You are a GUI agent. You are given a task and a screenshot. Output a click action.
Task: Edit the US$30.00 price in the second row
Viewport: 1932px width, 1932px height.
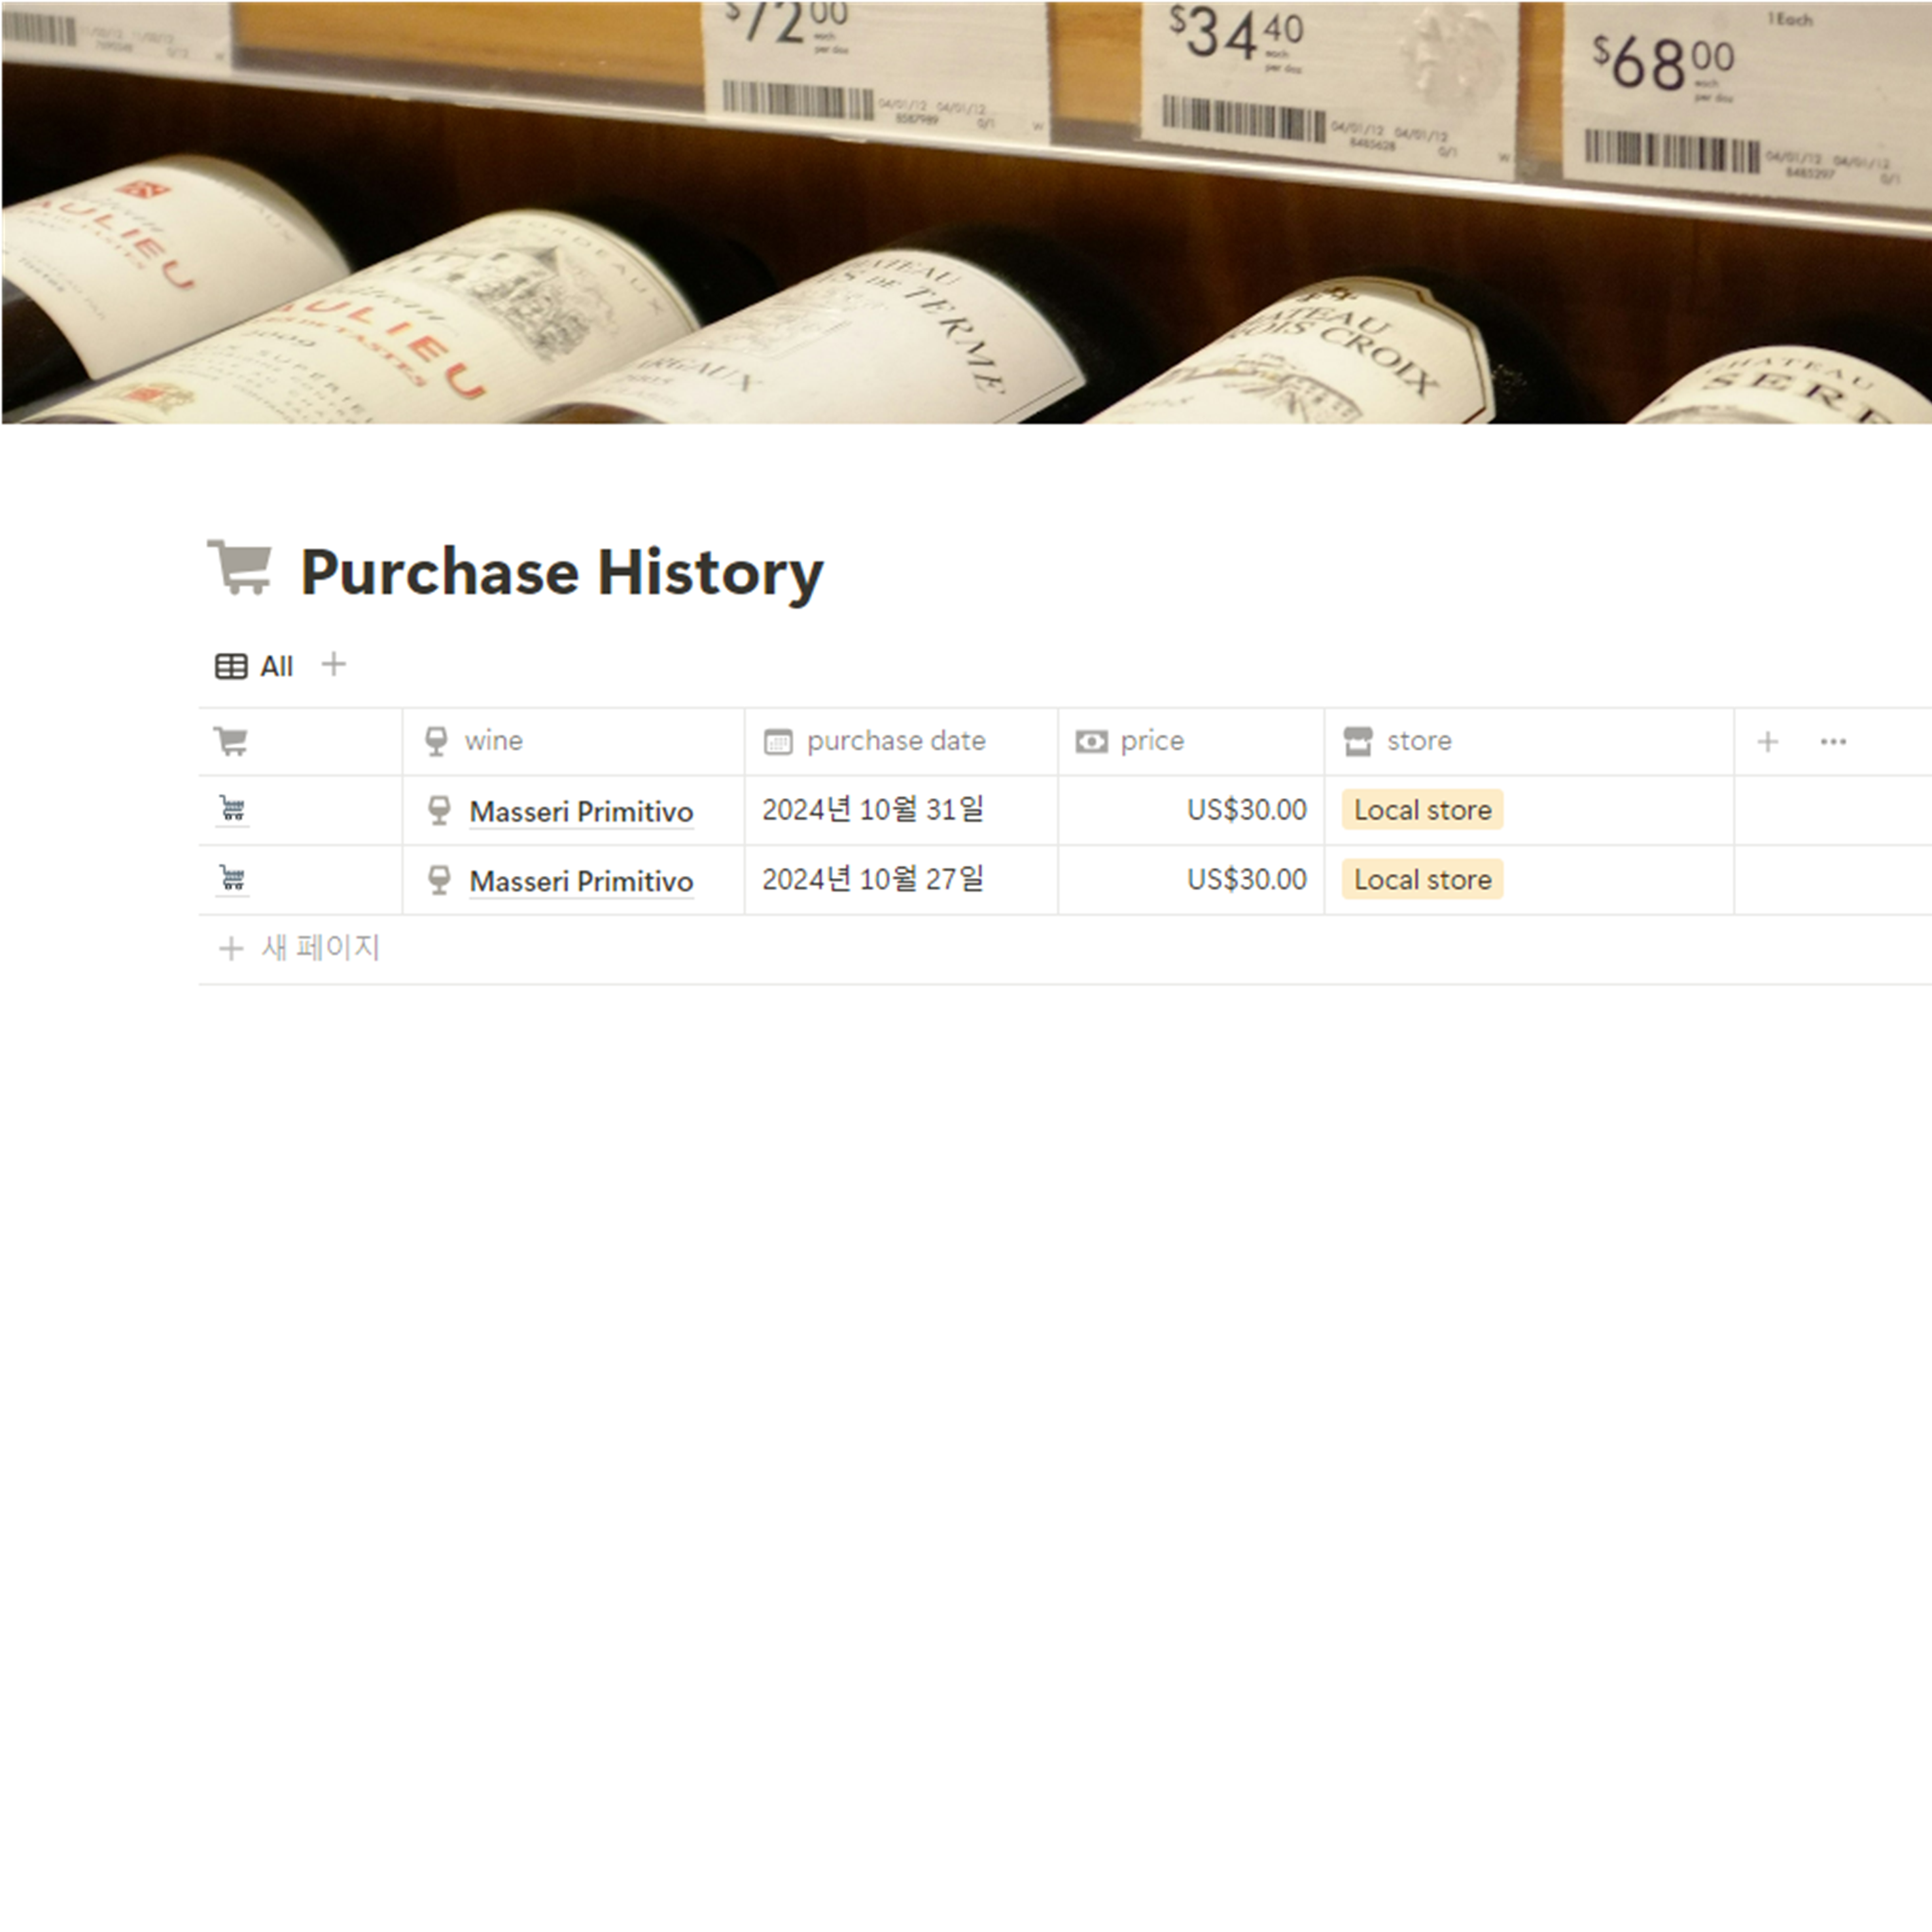(1191, 880)
